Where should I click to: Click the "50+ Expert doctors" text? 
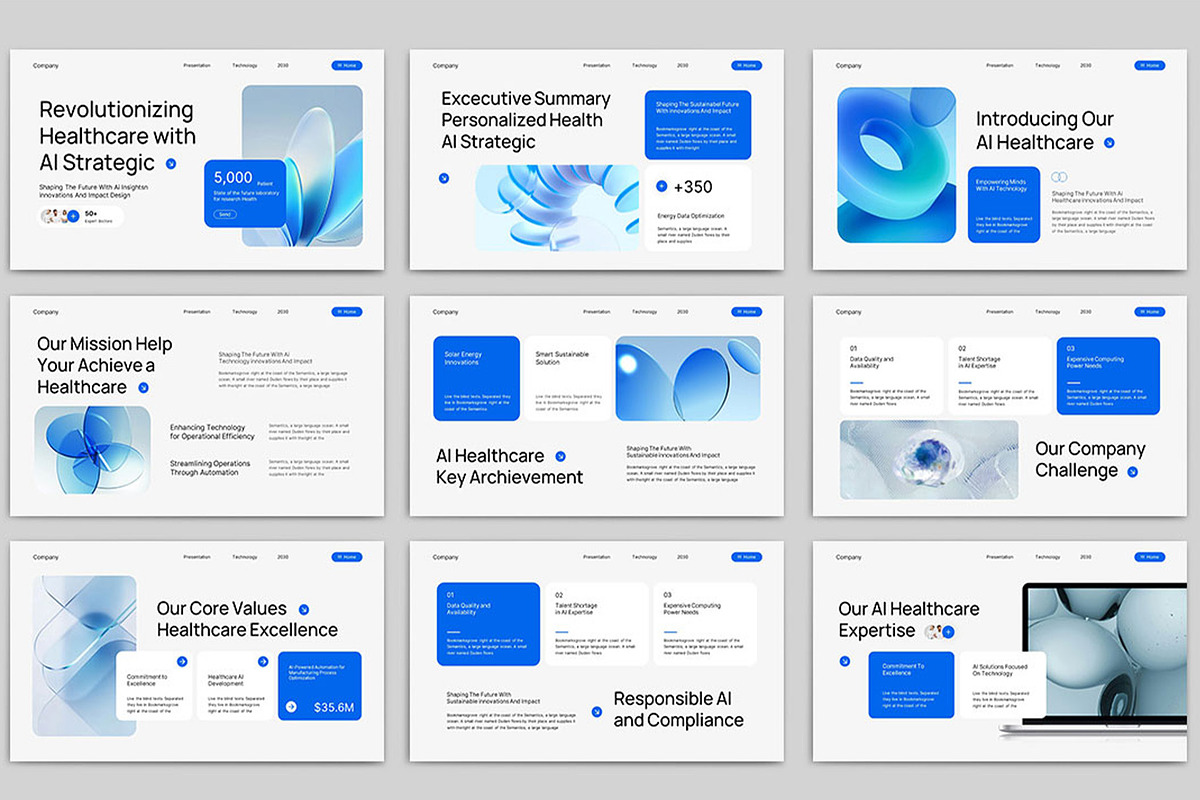click(97, 215)
